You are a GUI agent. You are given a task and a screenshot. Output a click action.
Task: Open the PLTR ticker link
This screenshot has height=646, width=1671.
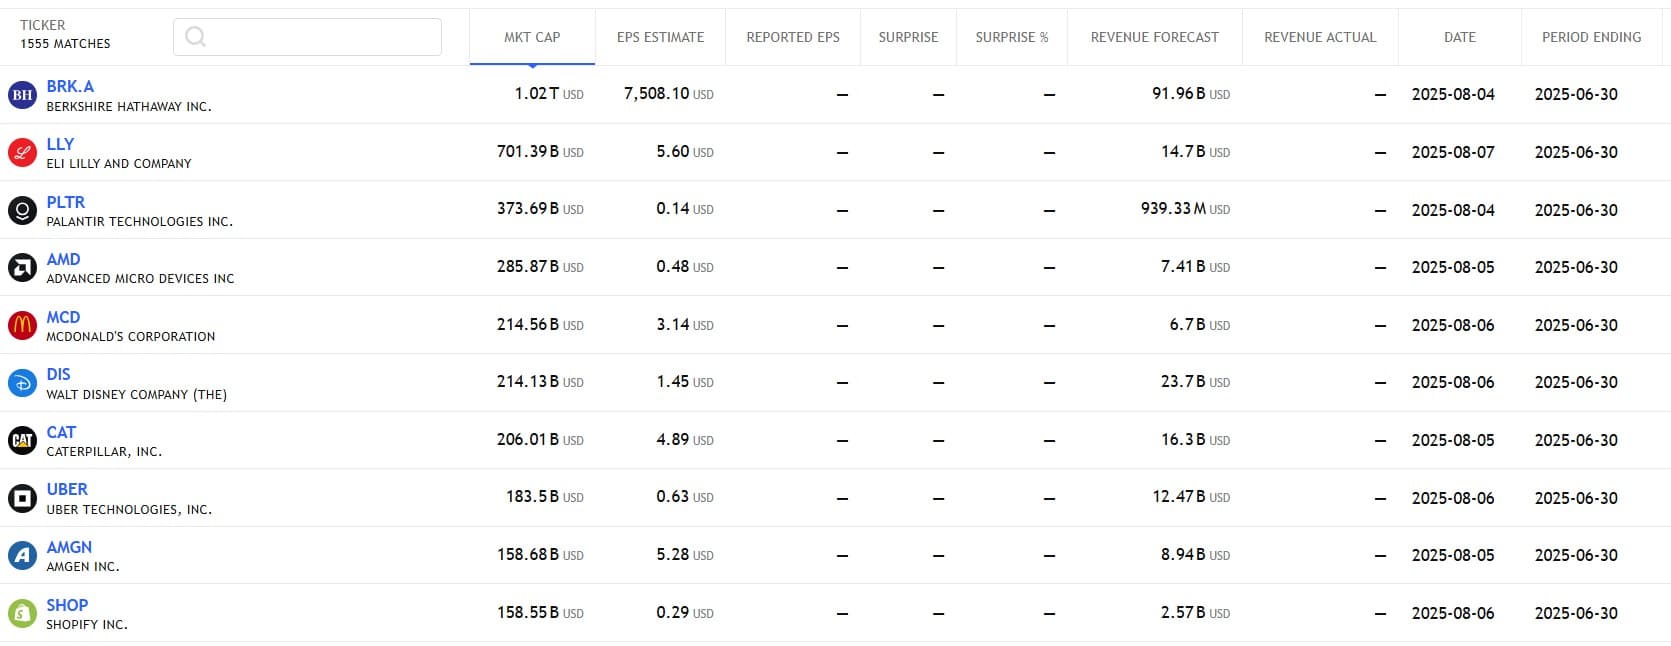point(66,202)
